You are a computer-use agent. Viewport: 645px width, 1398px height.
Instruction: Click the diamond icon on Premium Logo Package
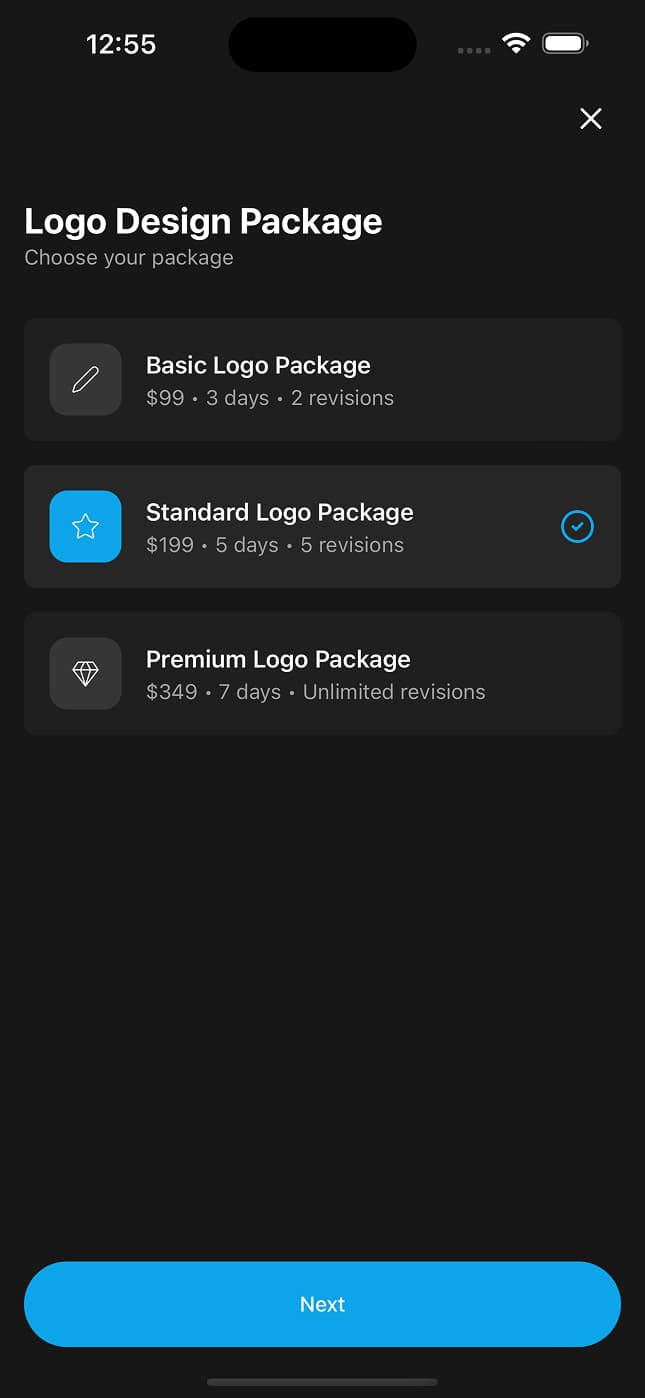[85, 673]
